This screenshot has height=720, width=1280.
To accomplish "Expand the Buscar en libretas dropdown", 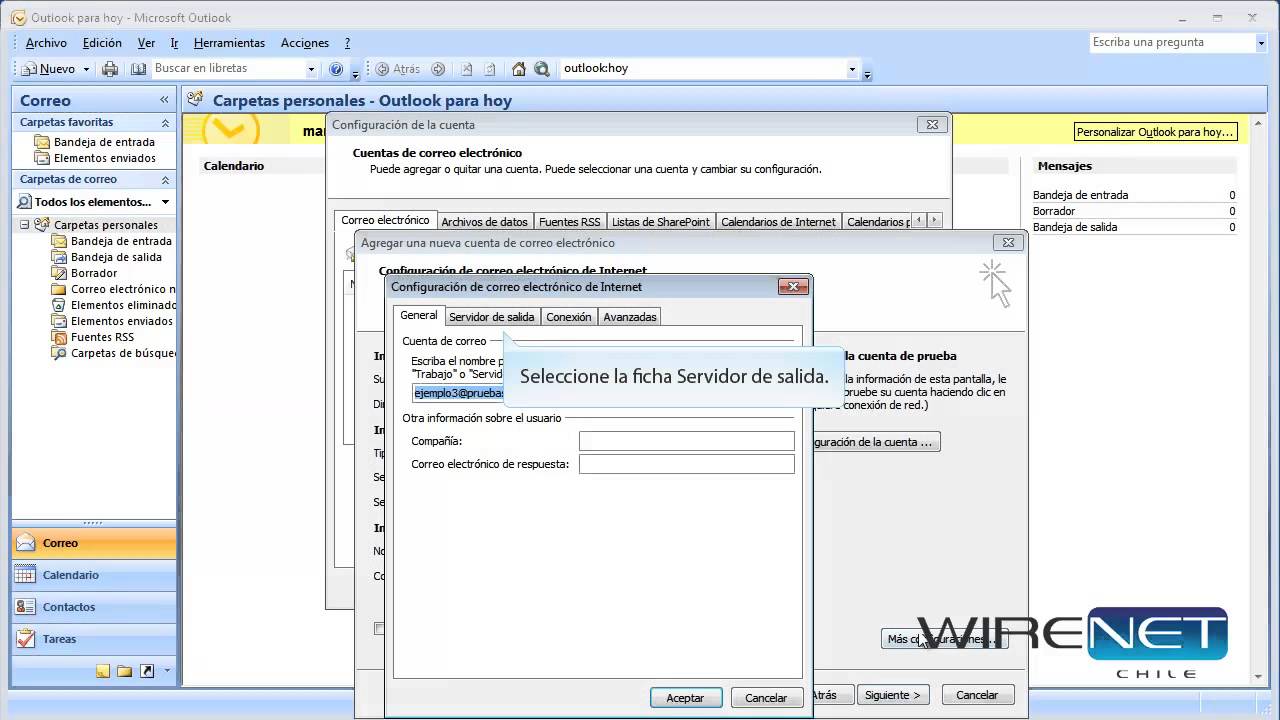I will 311,69.
